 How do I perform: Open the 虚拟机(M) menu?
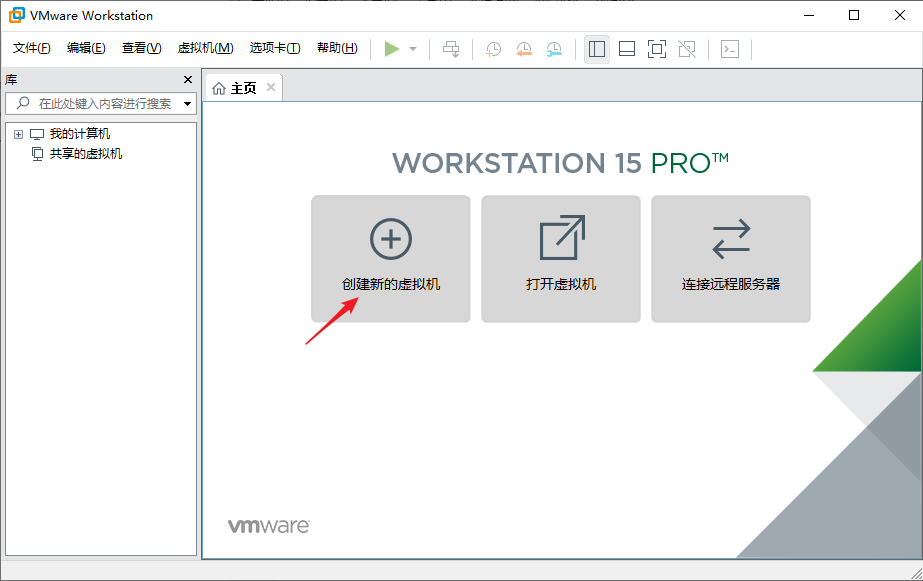tap(205, 48)
